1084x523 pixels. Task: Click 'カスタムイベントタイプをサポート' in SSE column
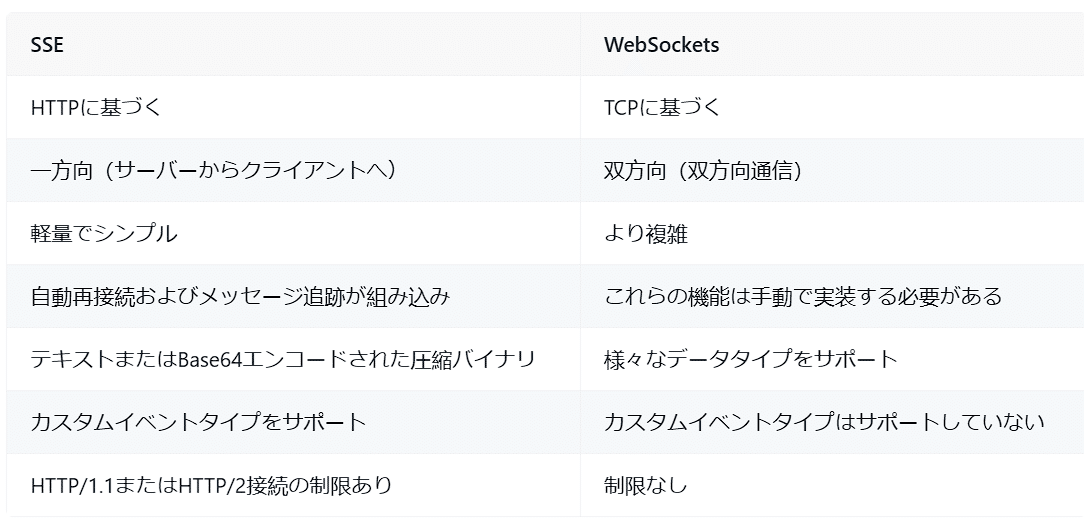293,422
